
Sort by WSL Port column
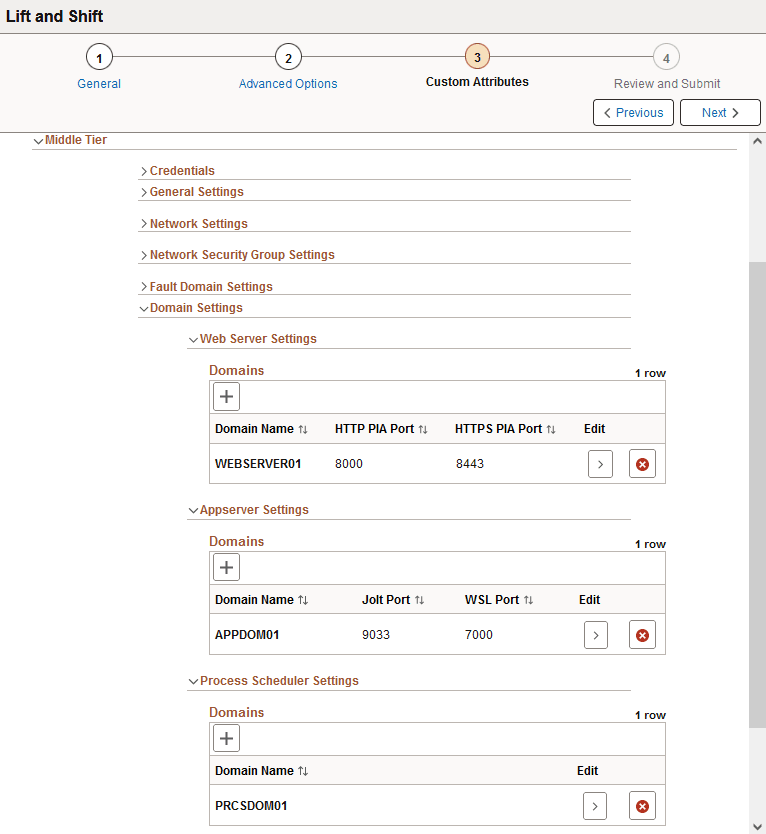coord(528,600)
